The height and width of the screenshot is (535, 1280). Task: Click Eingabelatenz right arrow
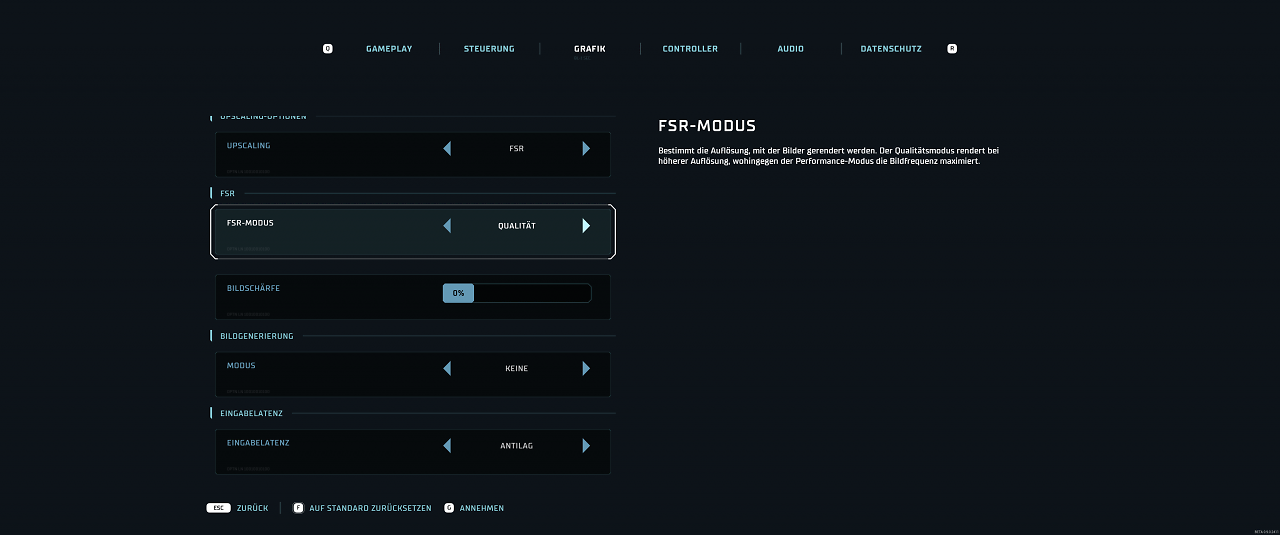click(586, 445)
